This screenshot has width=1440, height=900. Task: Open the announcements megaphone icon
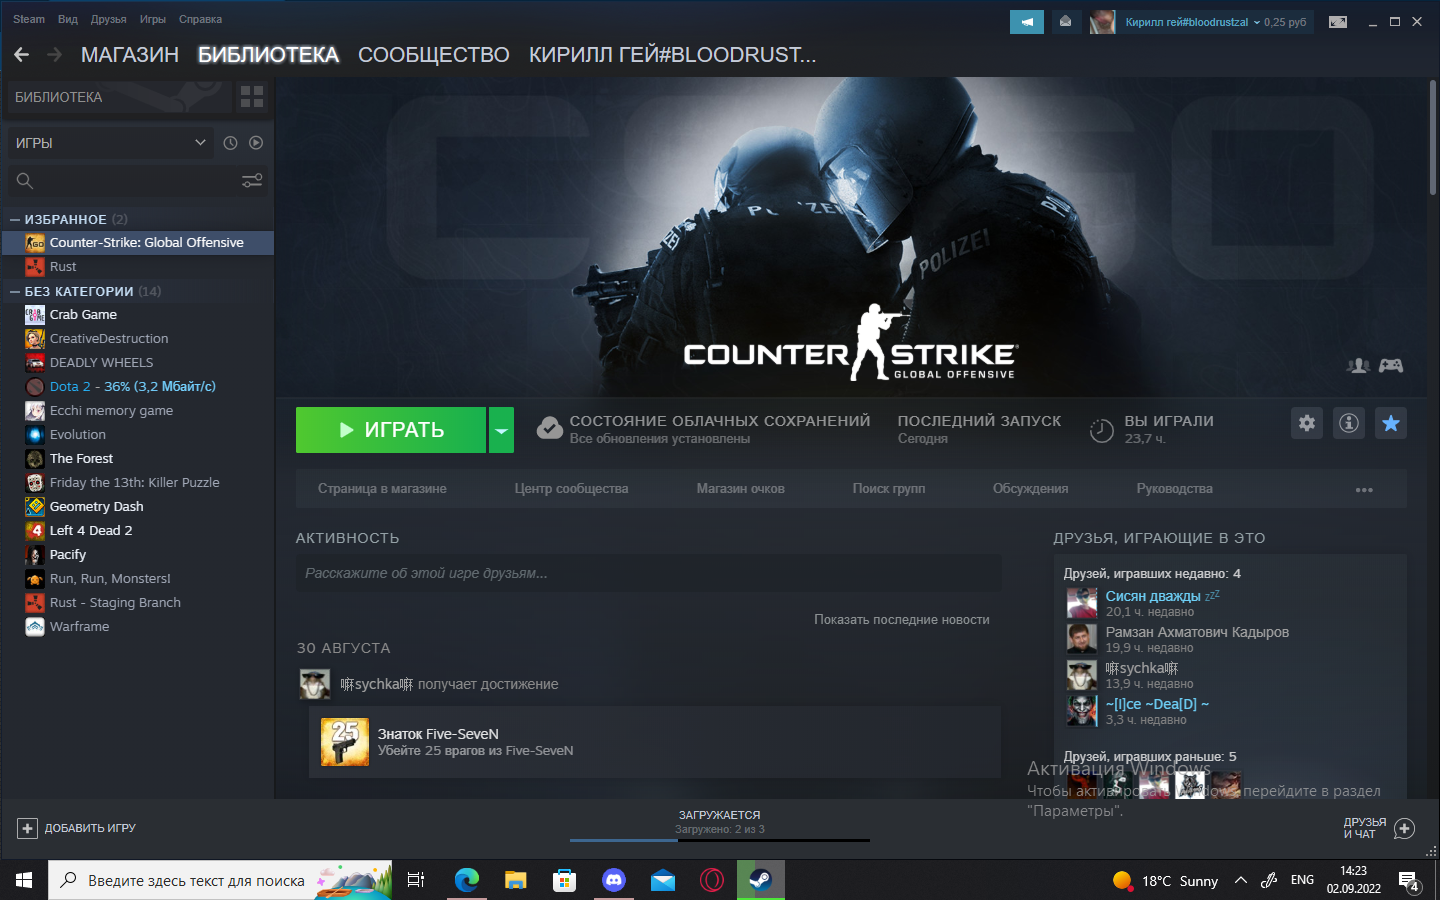[1027, 22]
